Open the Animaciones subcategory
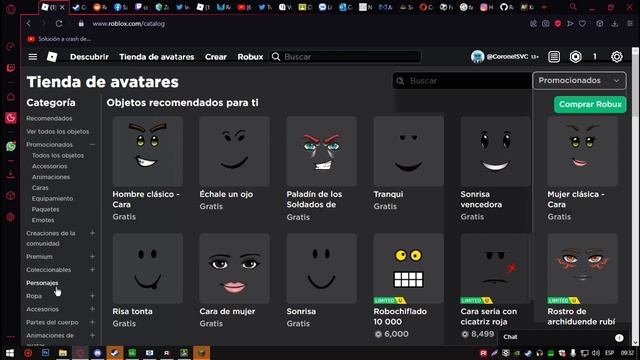This screenshot has height=360, width=640. pyautogui.click(x=51, y=177)
